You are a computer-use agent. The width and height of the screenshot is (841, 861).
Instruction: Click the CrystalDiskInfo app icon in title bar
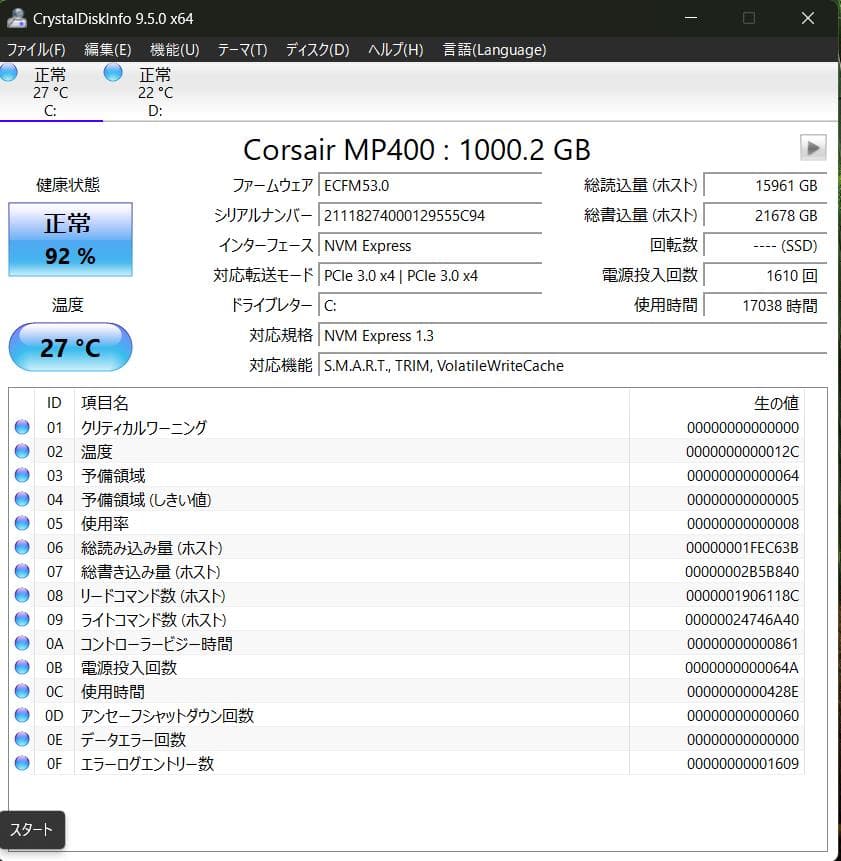[x=16, y=18]
